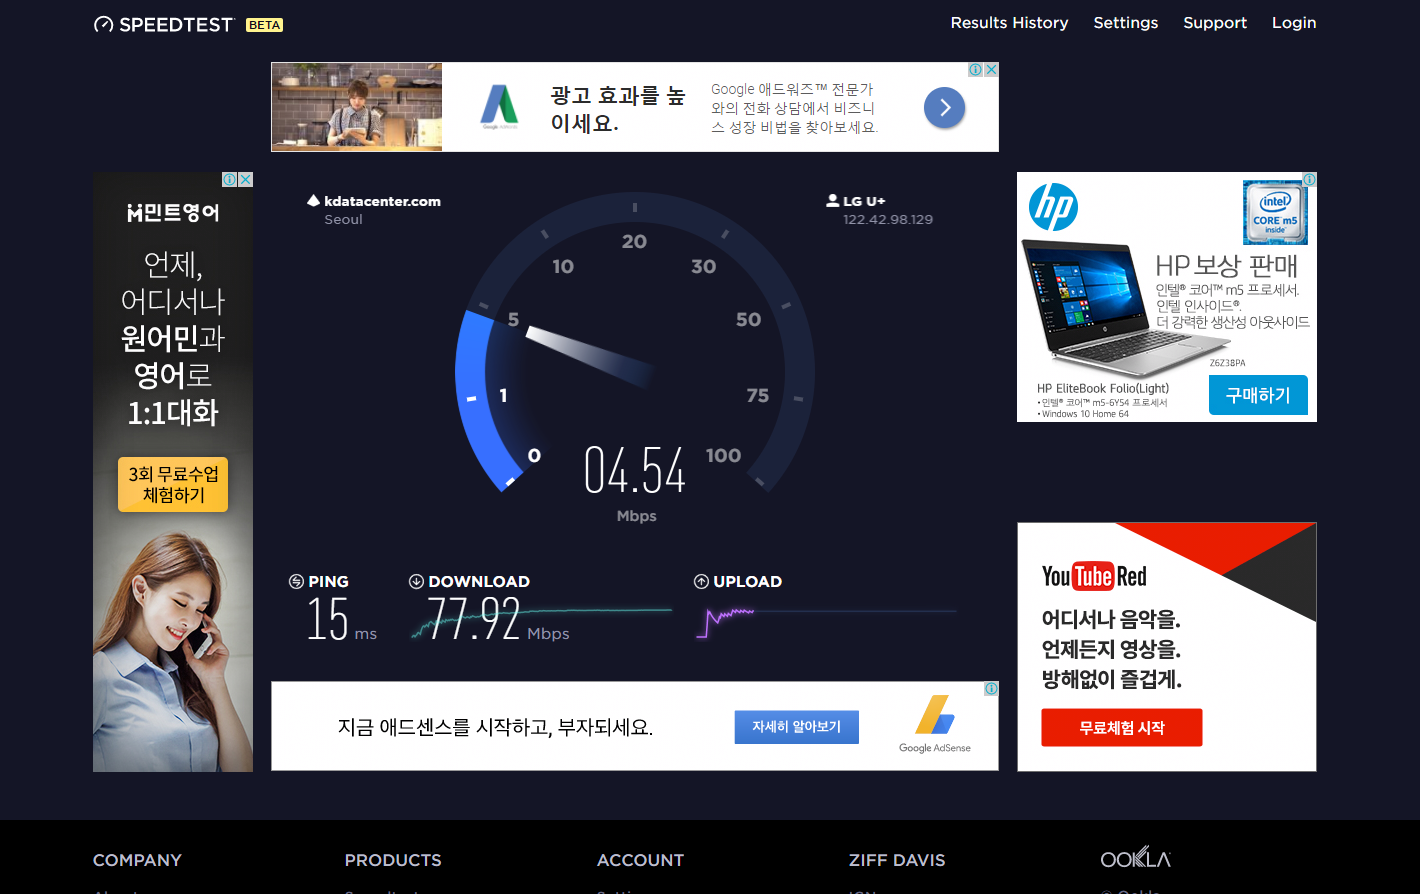This screenshot has width=1420, height=894.
Task: Click the upload arrow icon
Action: click(x=701, y=581)
